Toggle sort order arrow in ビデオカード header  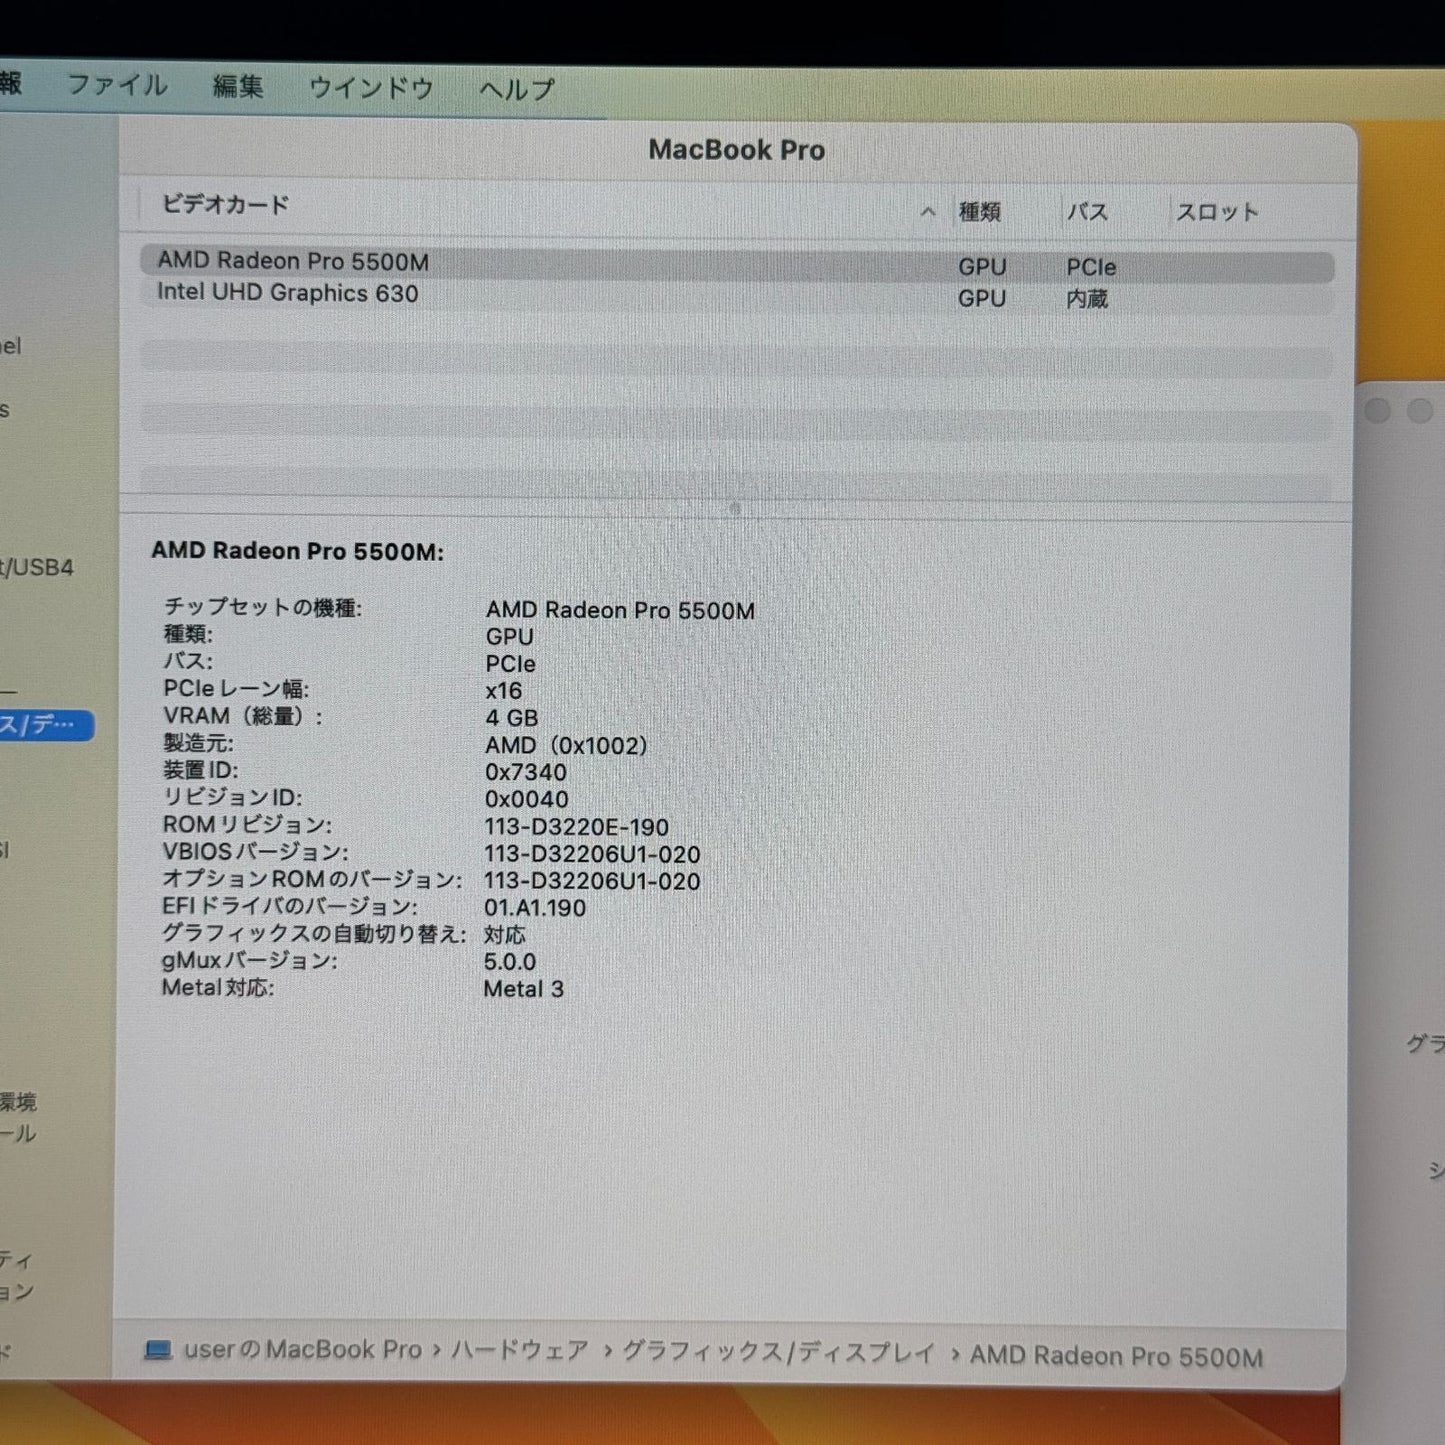(928, 212)
